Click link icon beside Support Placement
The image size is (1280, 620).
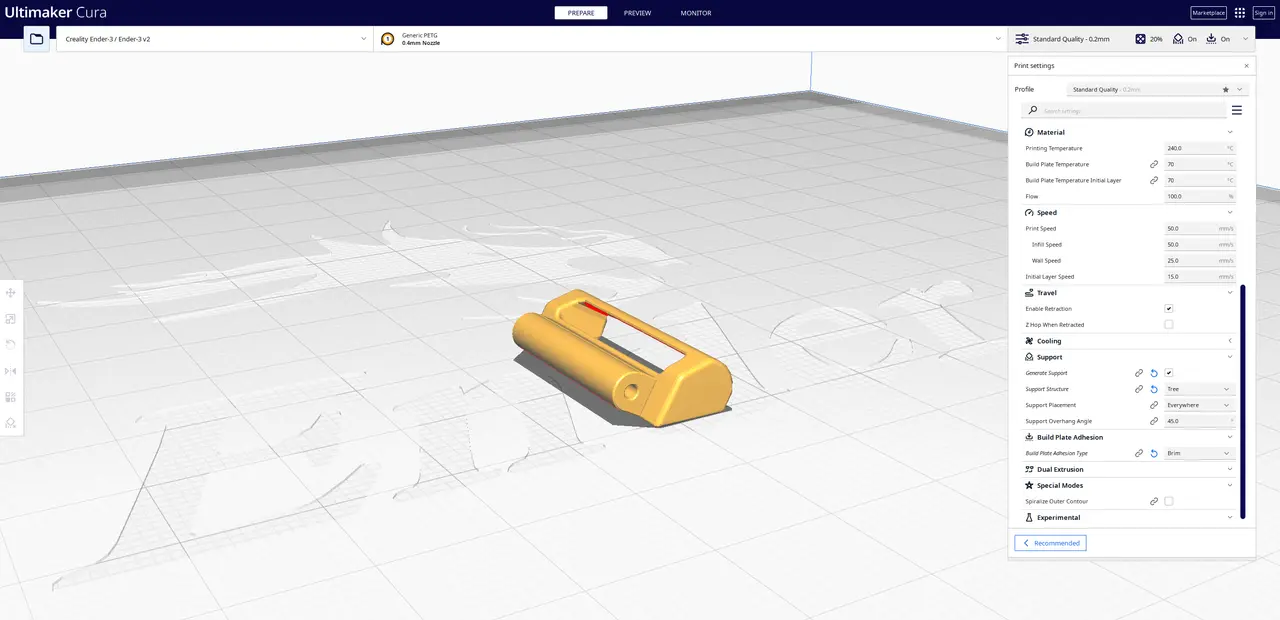click(1153, 405)
